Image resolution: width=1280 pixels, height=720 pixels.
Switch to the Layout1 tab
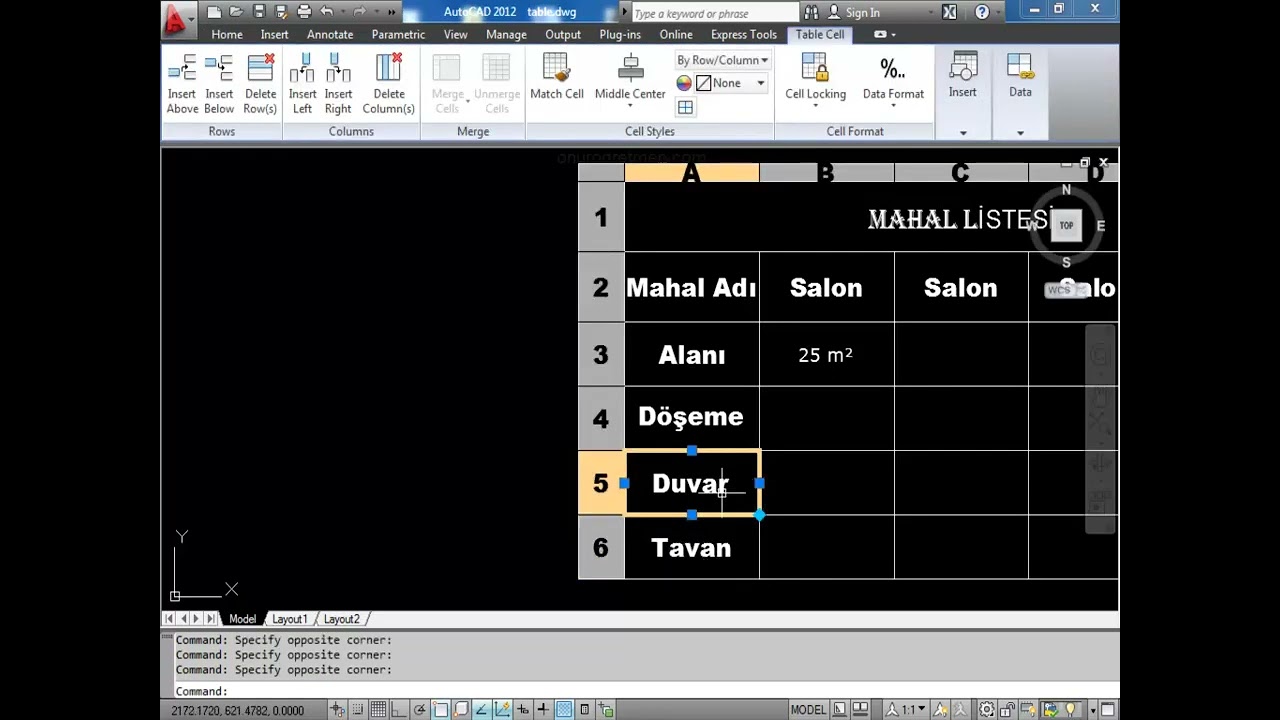(290, 619)
